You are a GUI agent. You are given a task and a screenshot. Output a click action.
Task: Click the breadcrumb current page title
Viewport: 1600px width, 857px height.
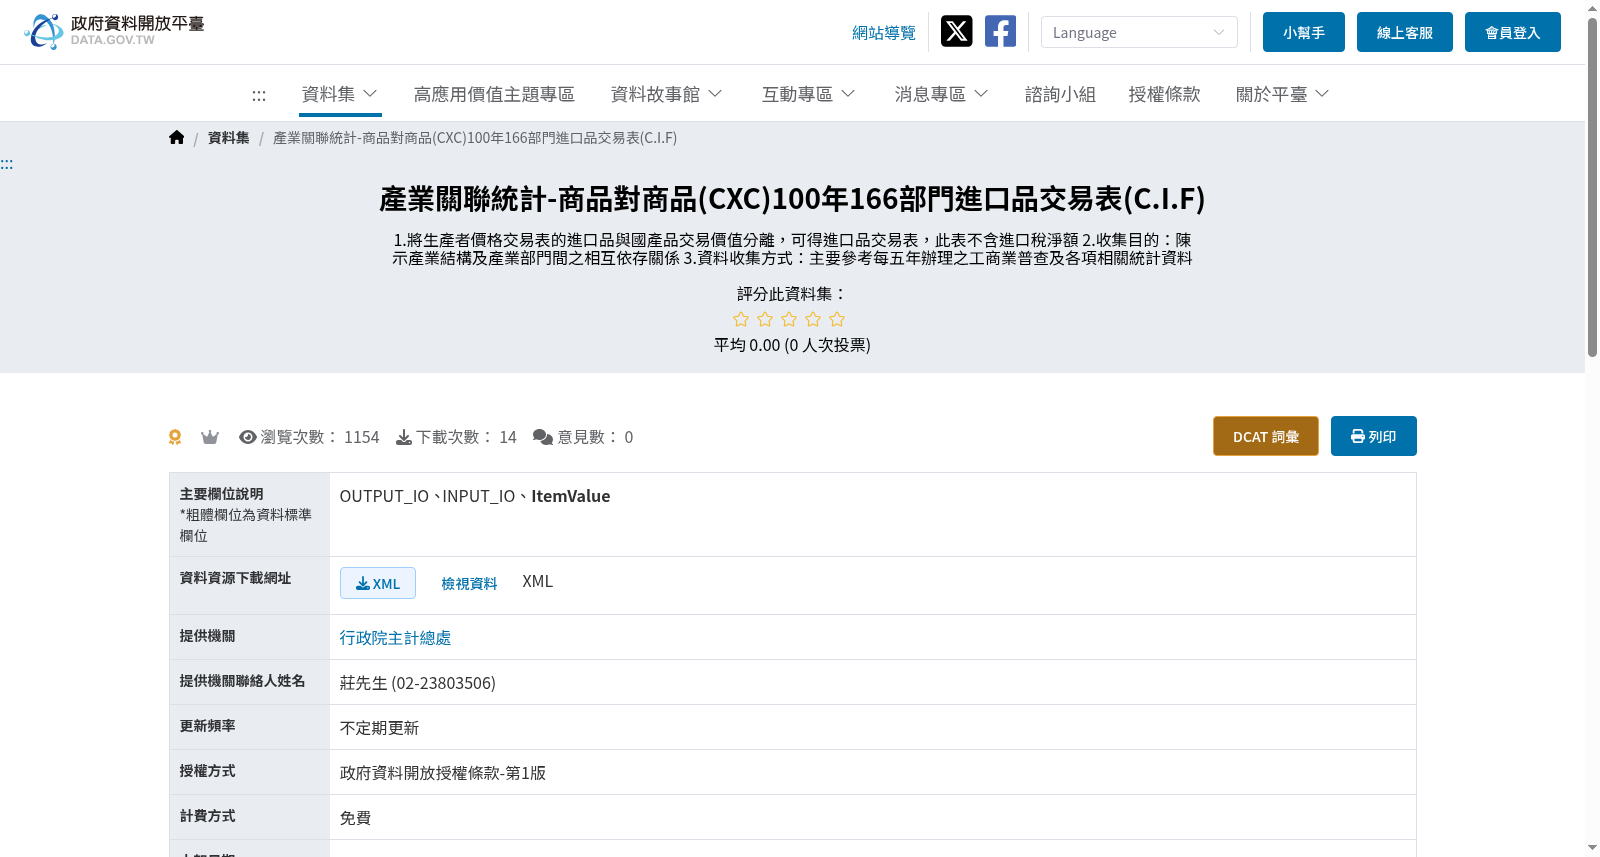point(475,138)
